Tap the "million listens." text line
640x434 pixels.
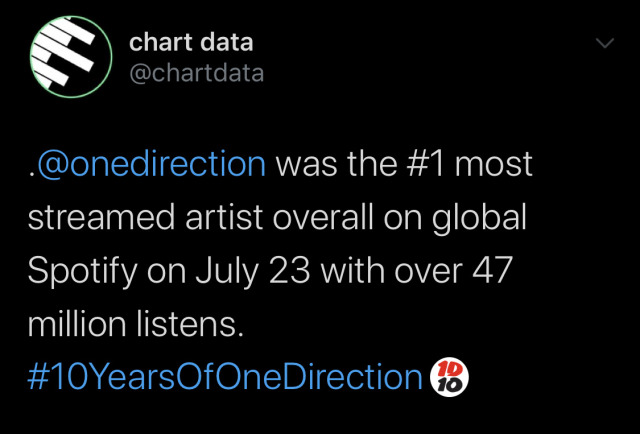[136, 323]
